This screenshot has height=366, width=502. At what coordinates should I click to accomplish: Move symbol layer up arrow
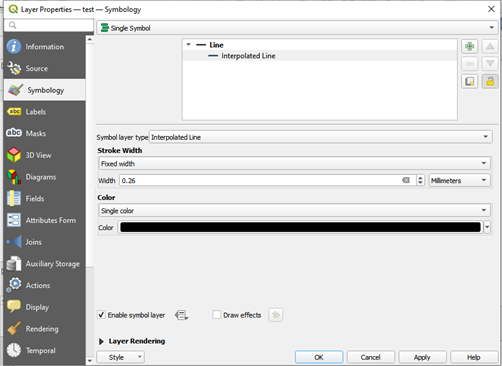(490, 46)
